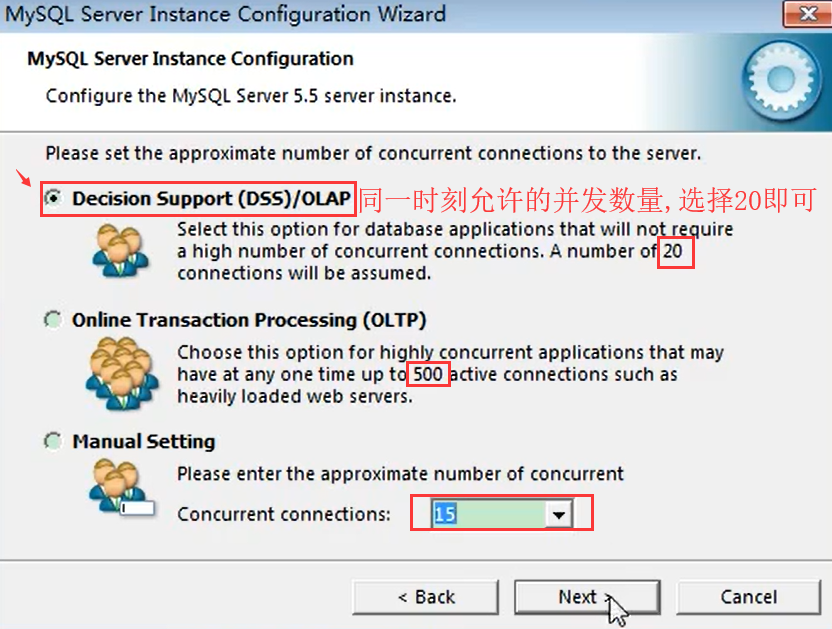Click the red arrow annotation marker
Screen dimensions: 832x629
tap(23, 178)
